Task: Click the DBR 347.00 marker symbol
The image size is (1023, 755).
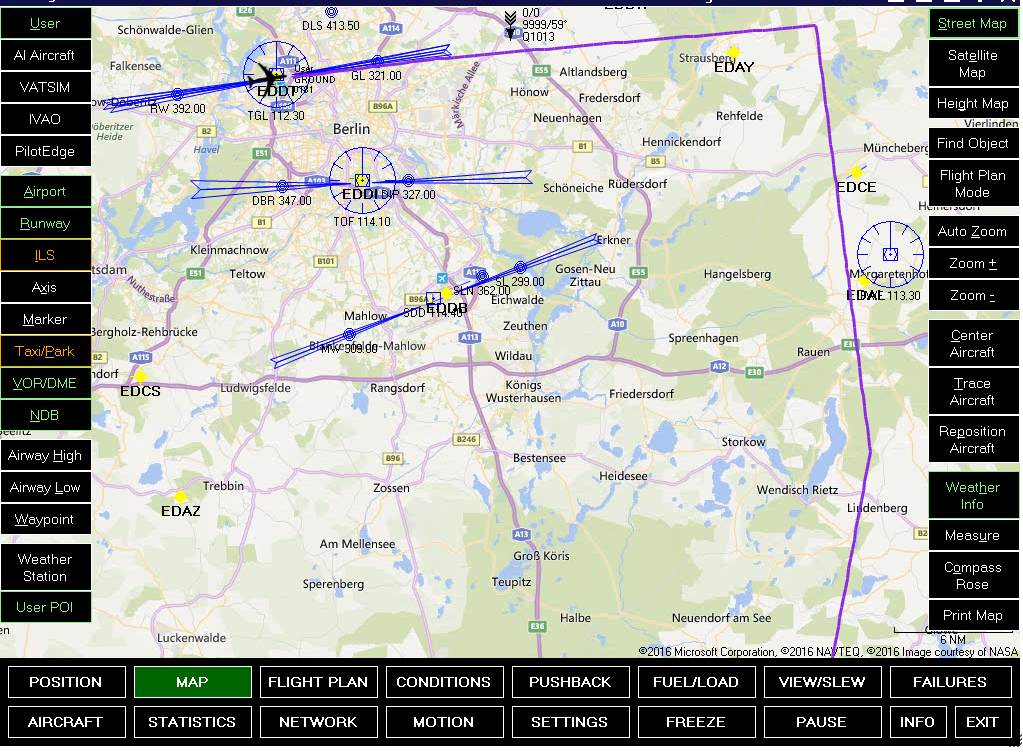Action: click(x=282, y=187)
